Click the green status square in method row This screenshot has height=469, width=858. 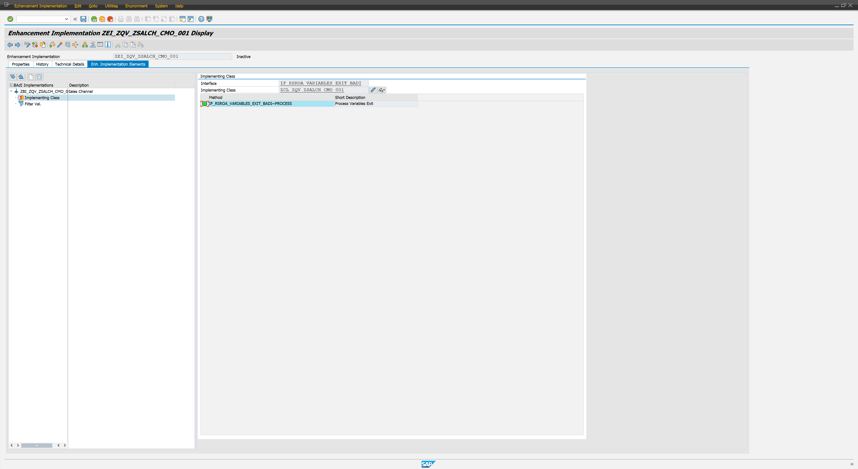click(x=204, y=103)
